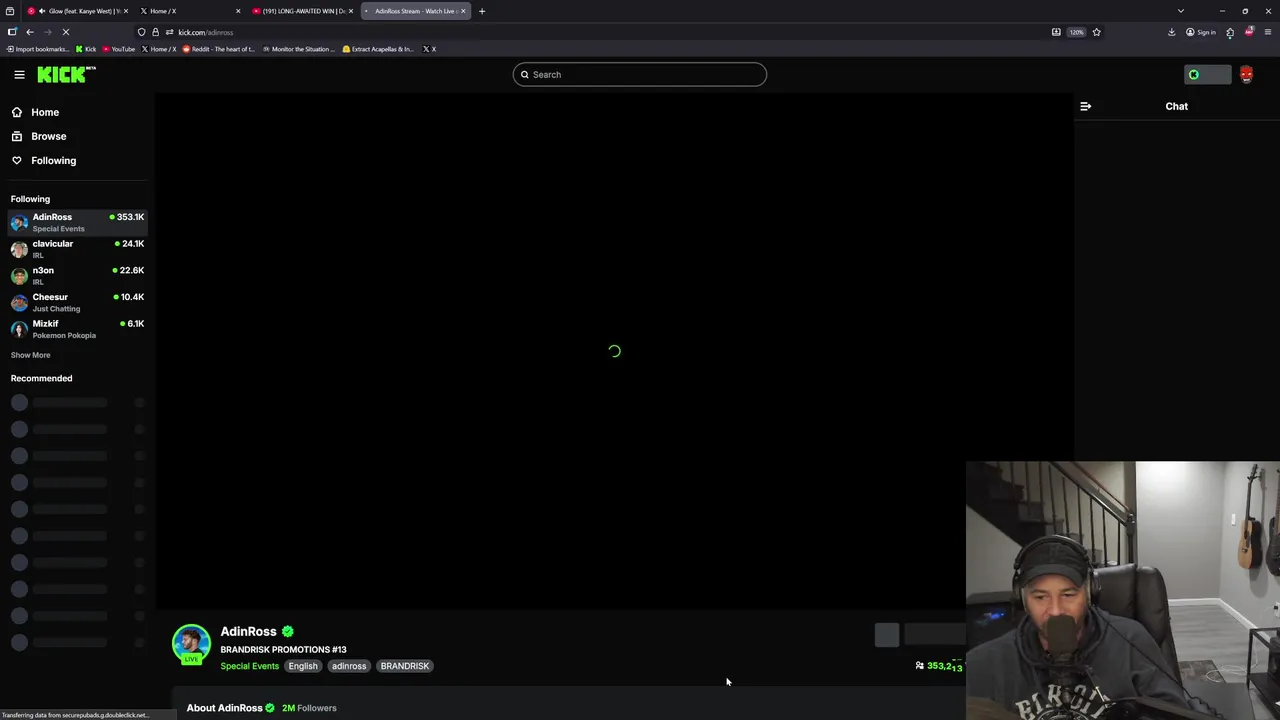Open the padlock site info icon
1280x720 pixels.
155,32
